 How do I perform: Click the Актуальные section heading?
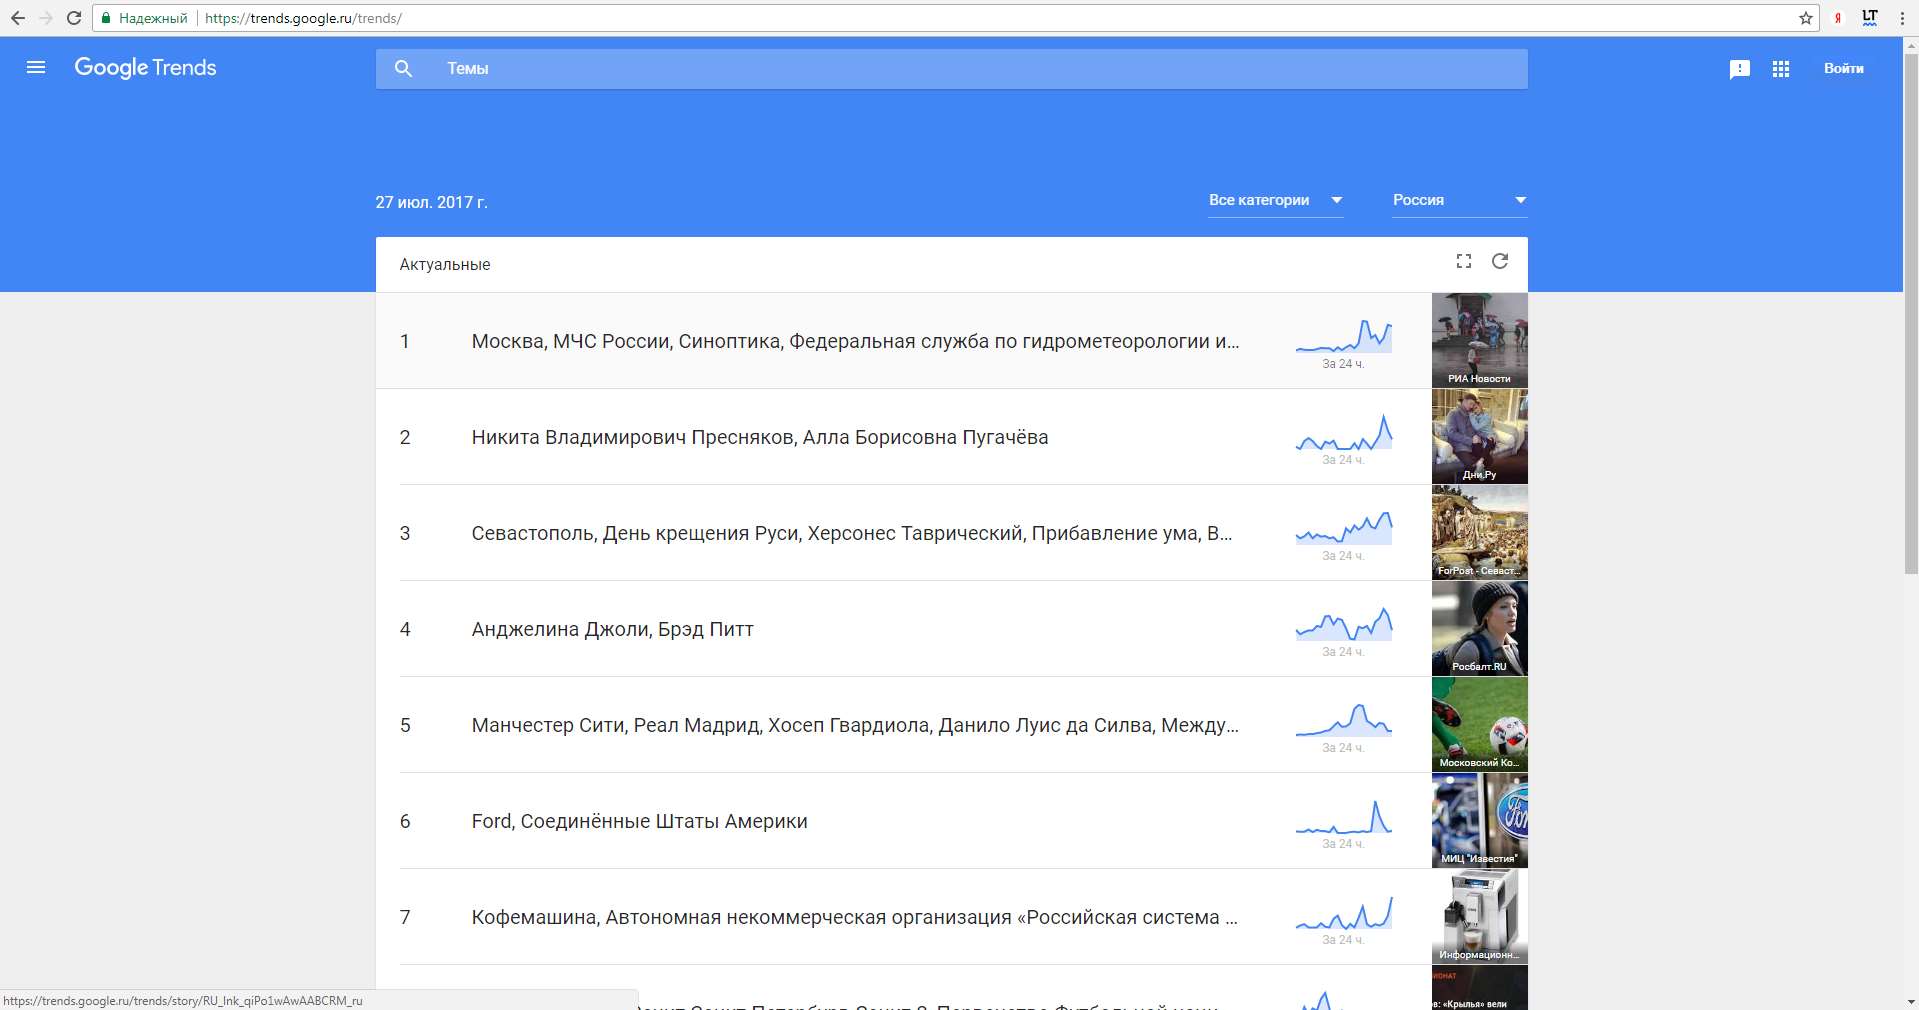pos(445,265)
